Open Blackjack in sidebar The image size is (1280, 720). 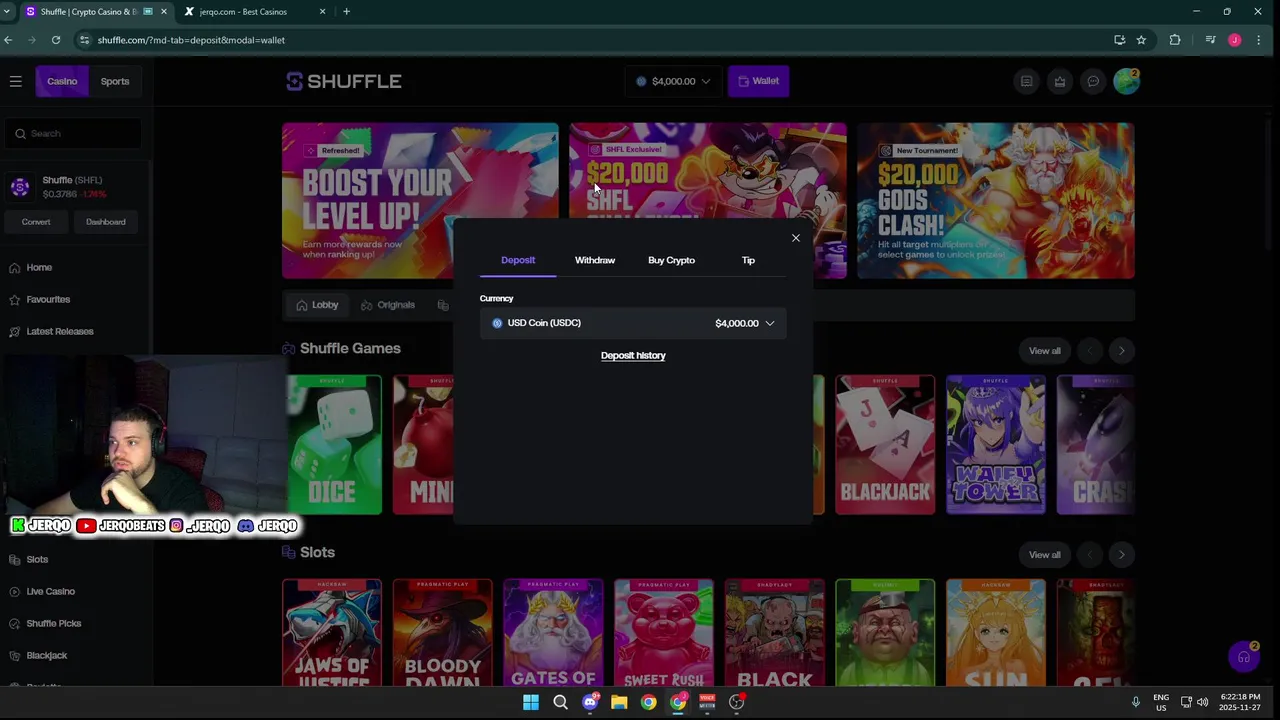click(x=46, y=655)
